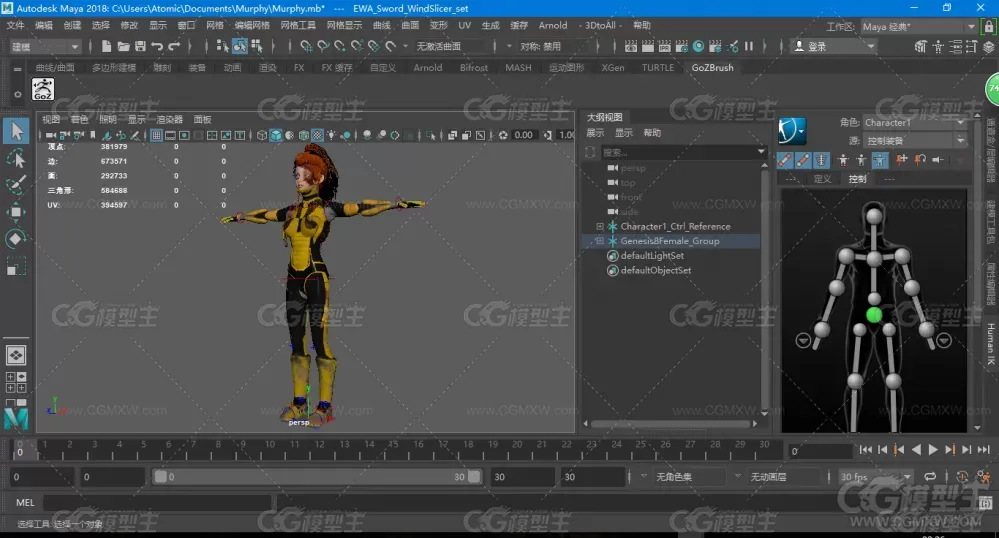Go to start of playback range

coord(865,449)
